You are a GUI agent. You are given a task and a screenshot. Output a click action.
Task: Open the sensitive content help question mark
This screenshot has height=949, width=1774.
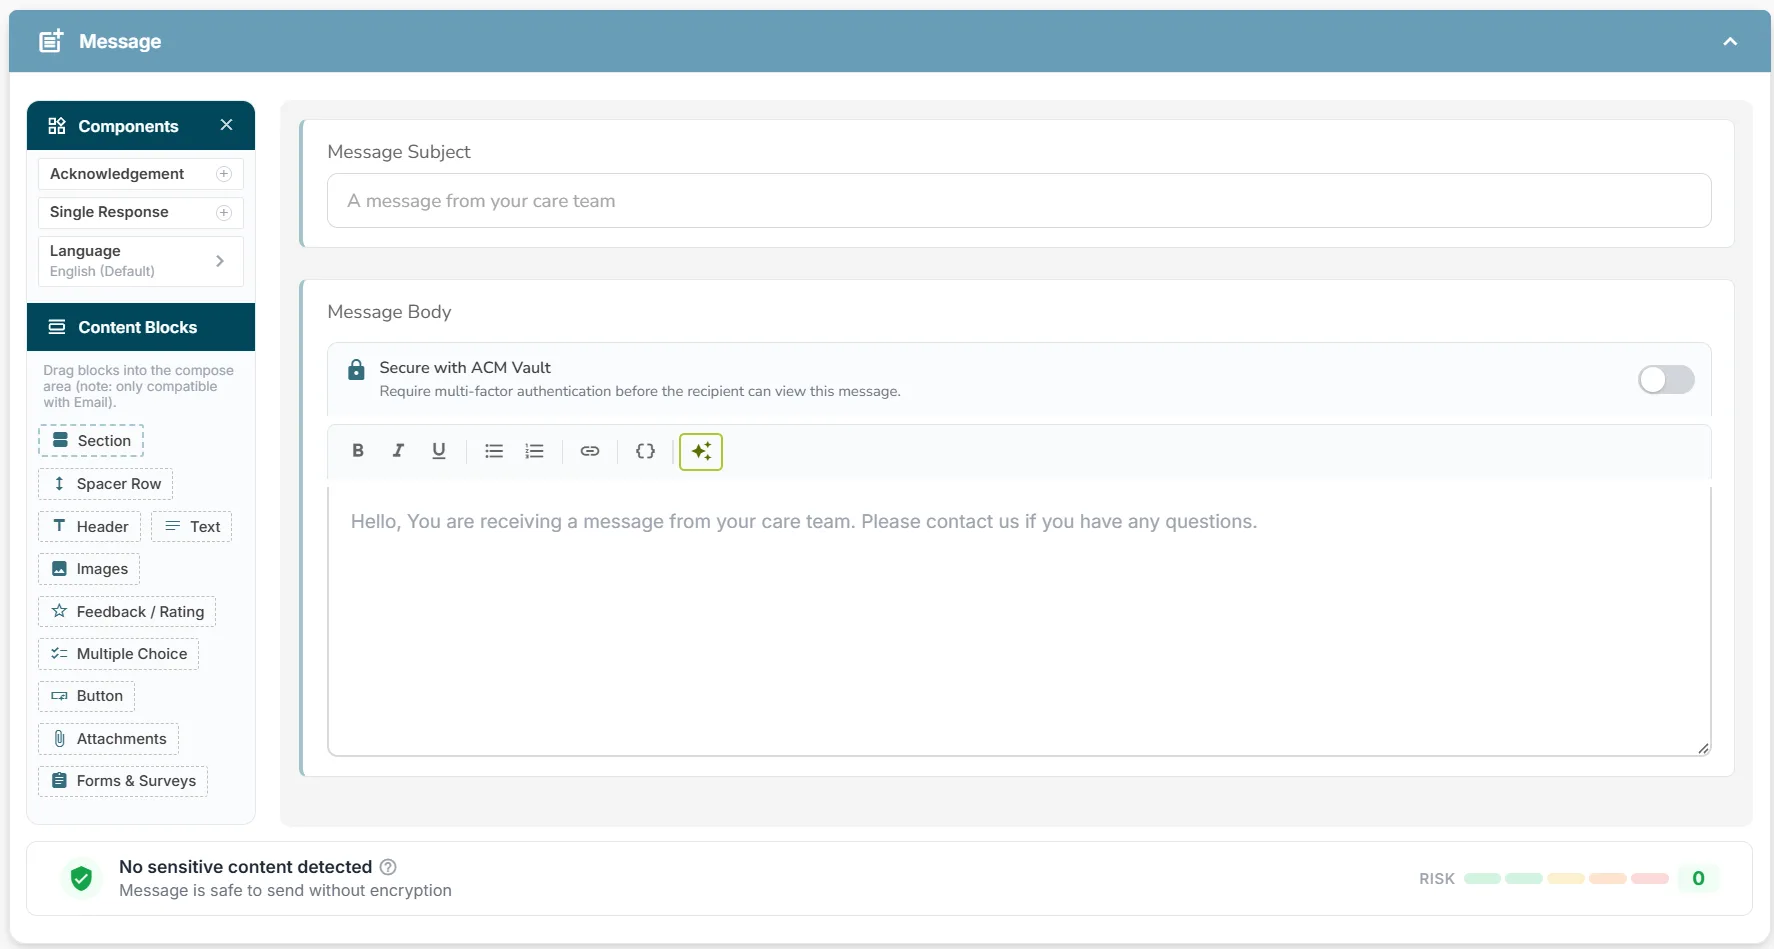[x=388, y=867]
